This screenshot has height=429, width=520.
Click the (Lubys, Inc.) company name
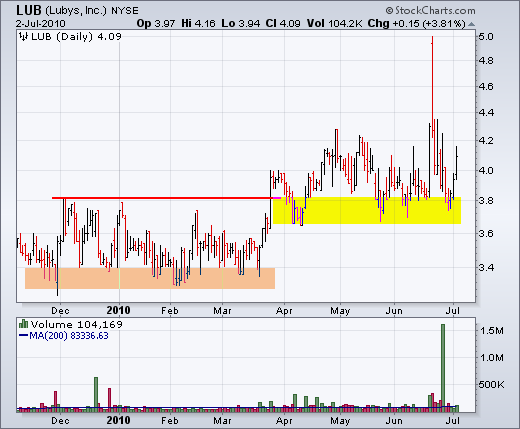(76, 11)
